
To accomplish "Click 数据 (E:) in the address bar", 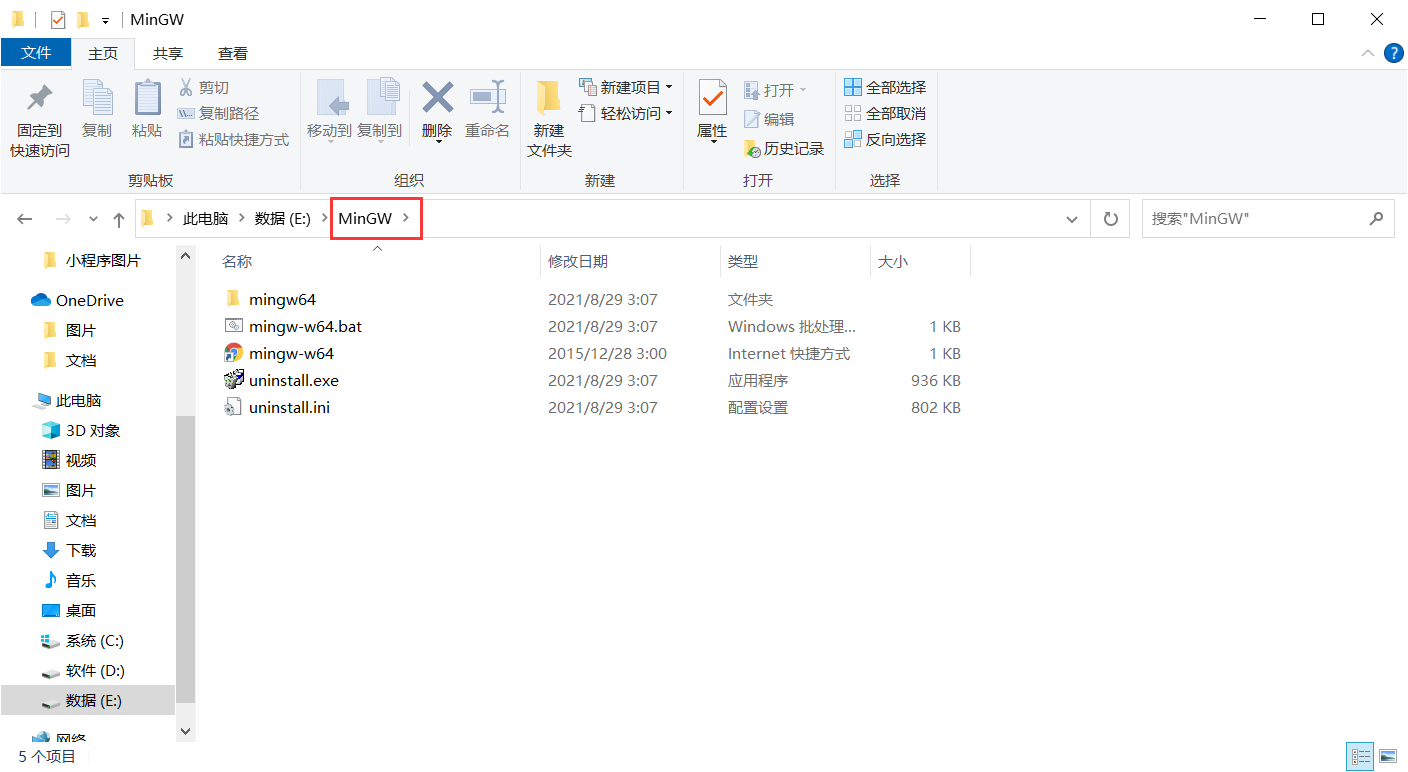I will pos(283,219).
